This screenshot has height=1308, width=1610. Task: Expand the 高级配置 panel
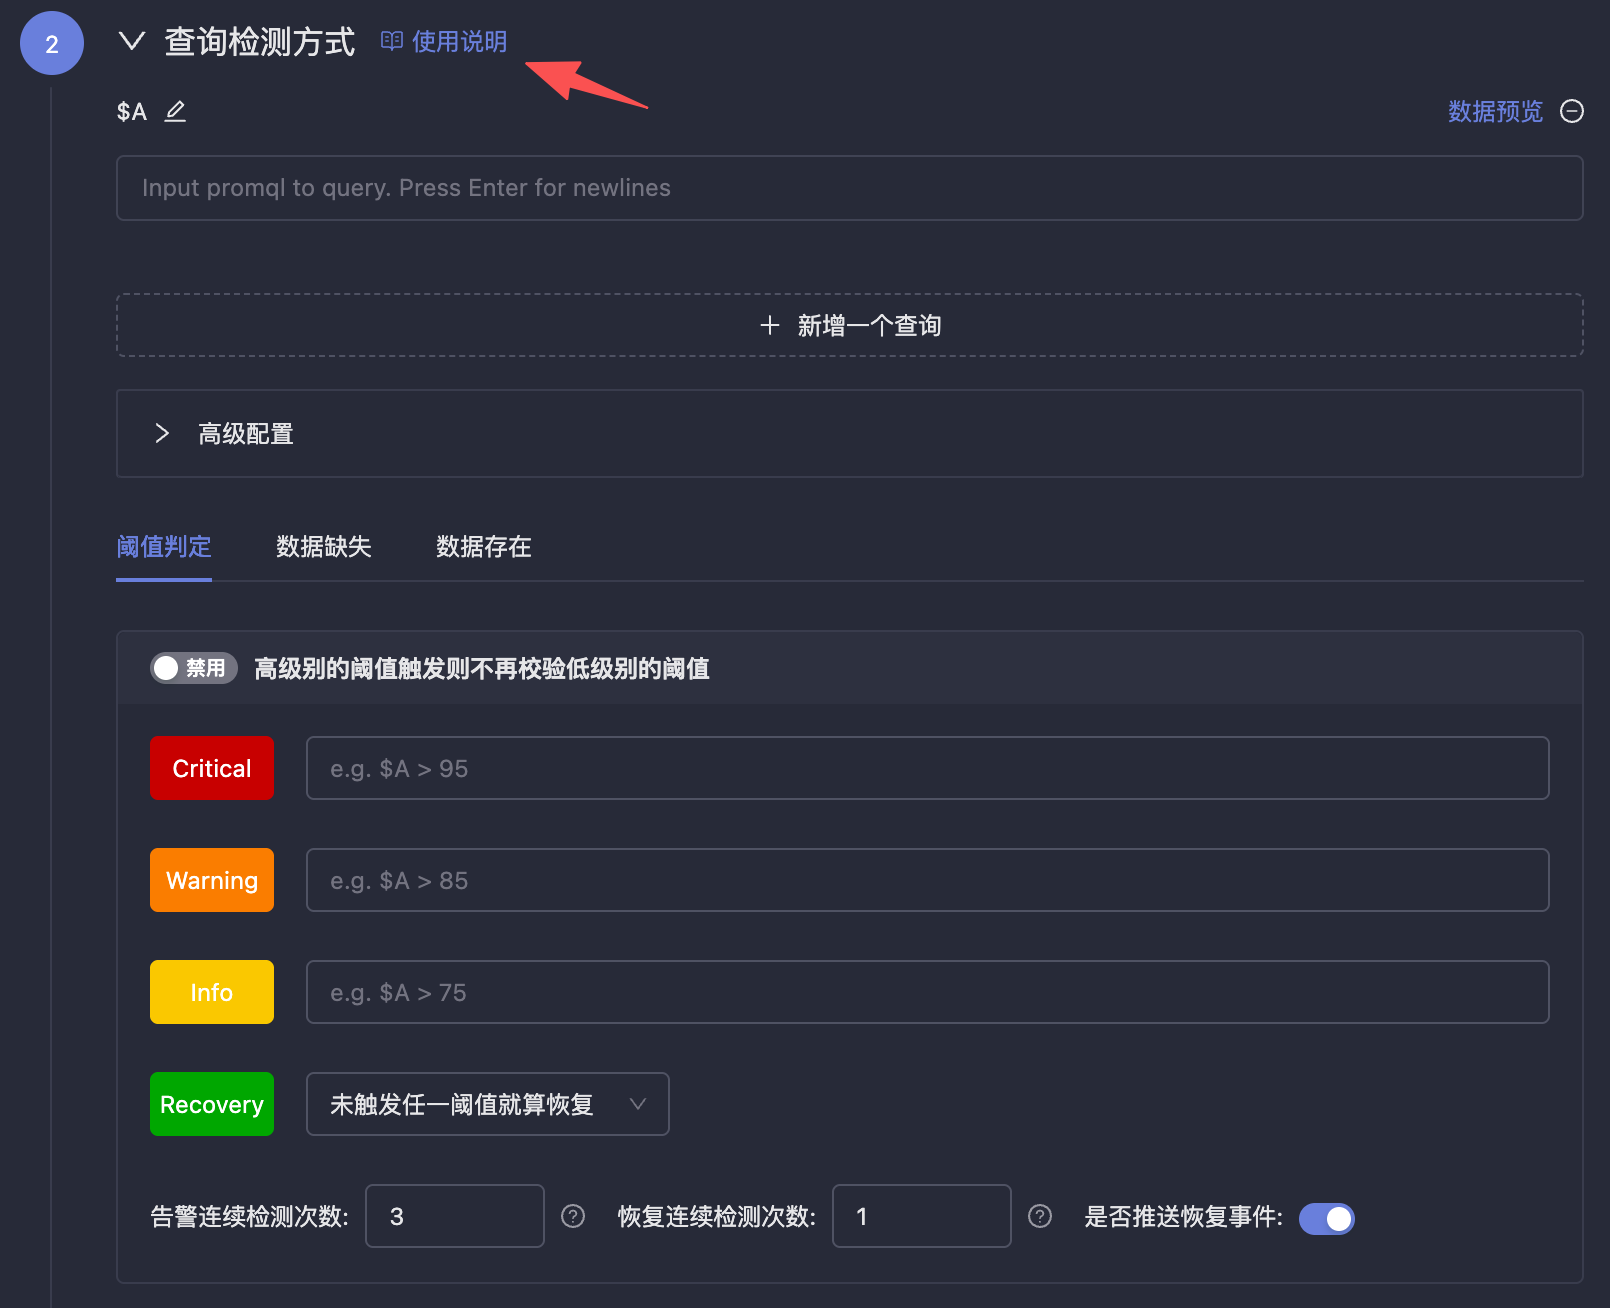pos(162,433)
